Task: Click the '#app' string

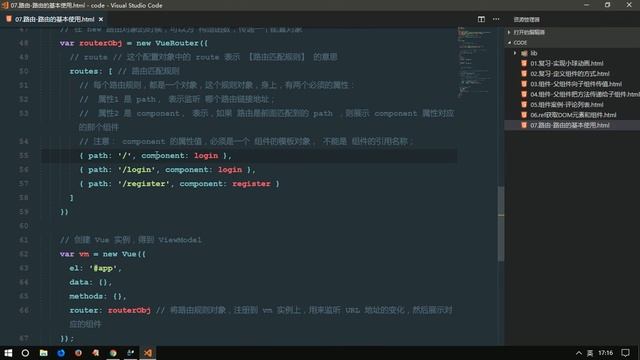Action: [103, 268]
